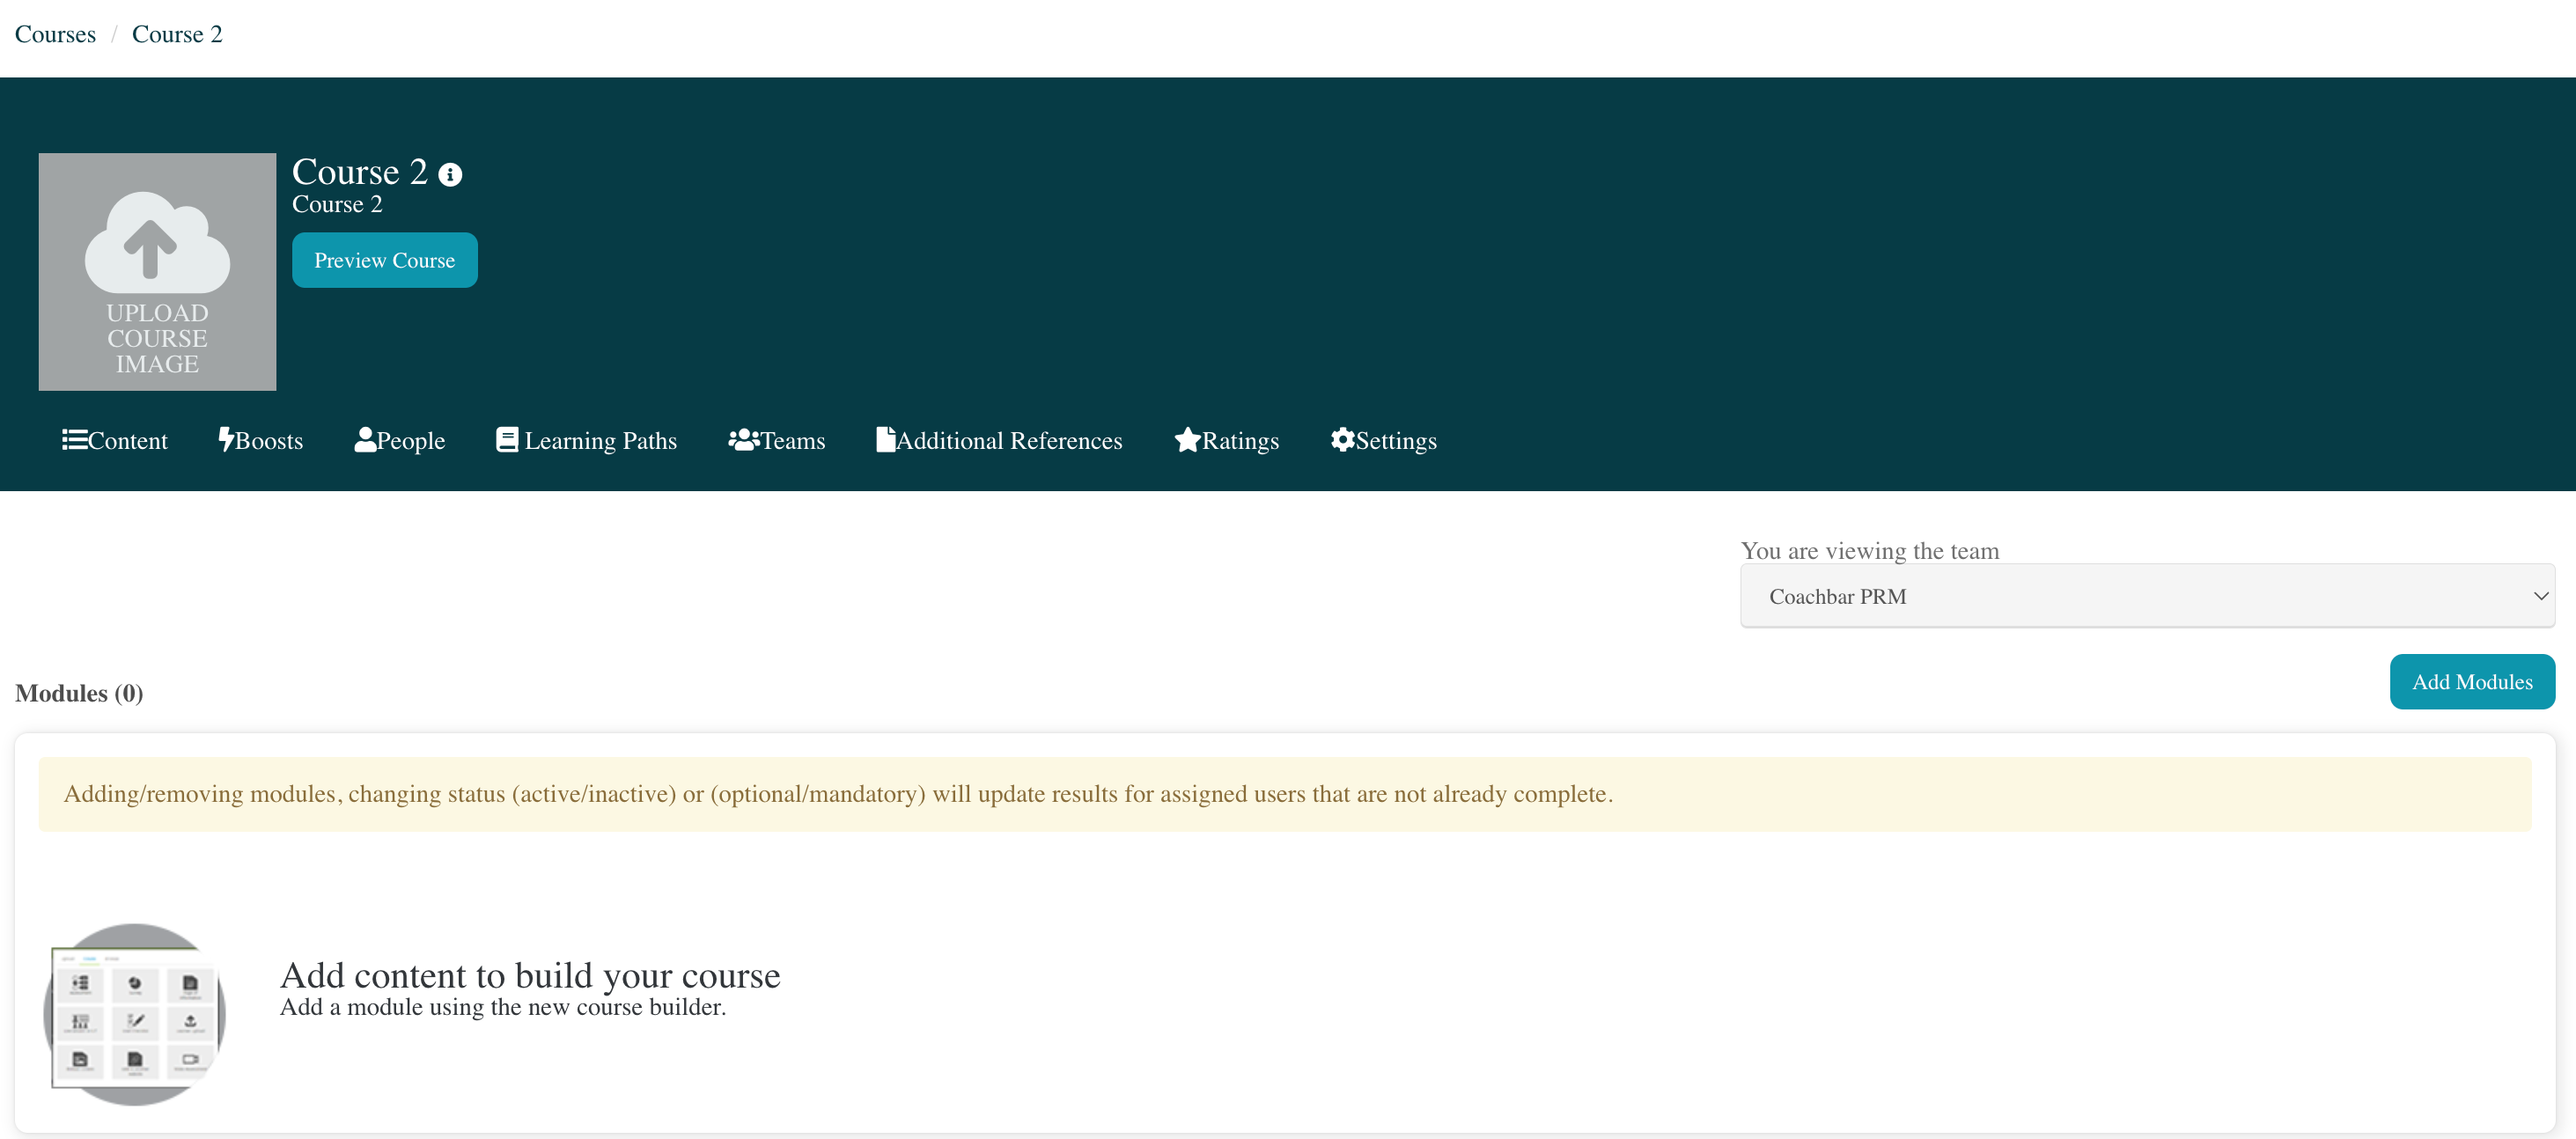Click the Boosts lightning bolt icon
The width and height of the screenshot is (2576, 1139).
point(226,440)
